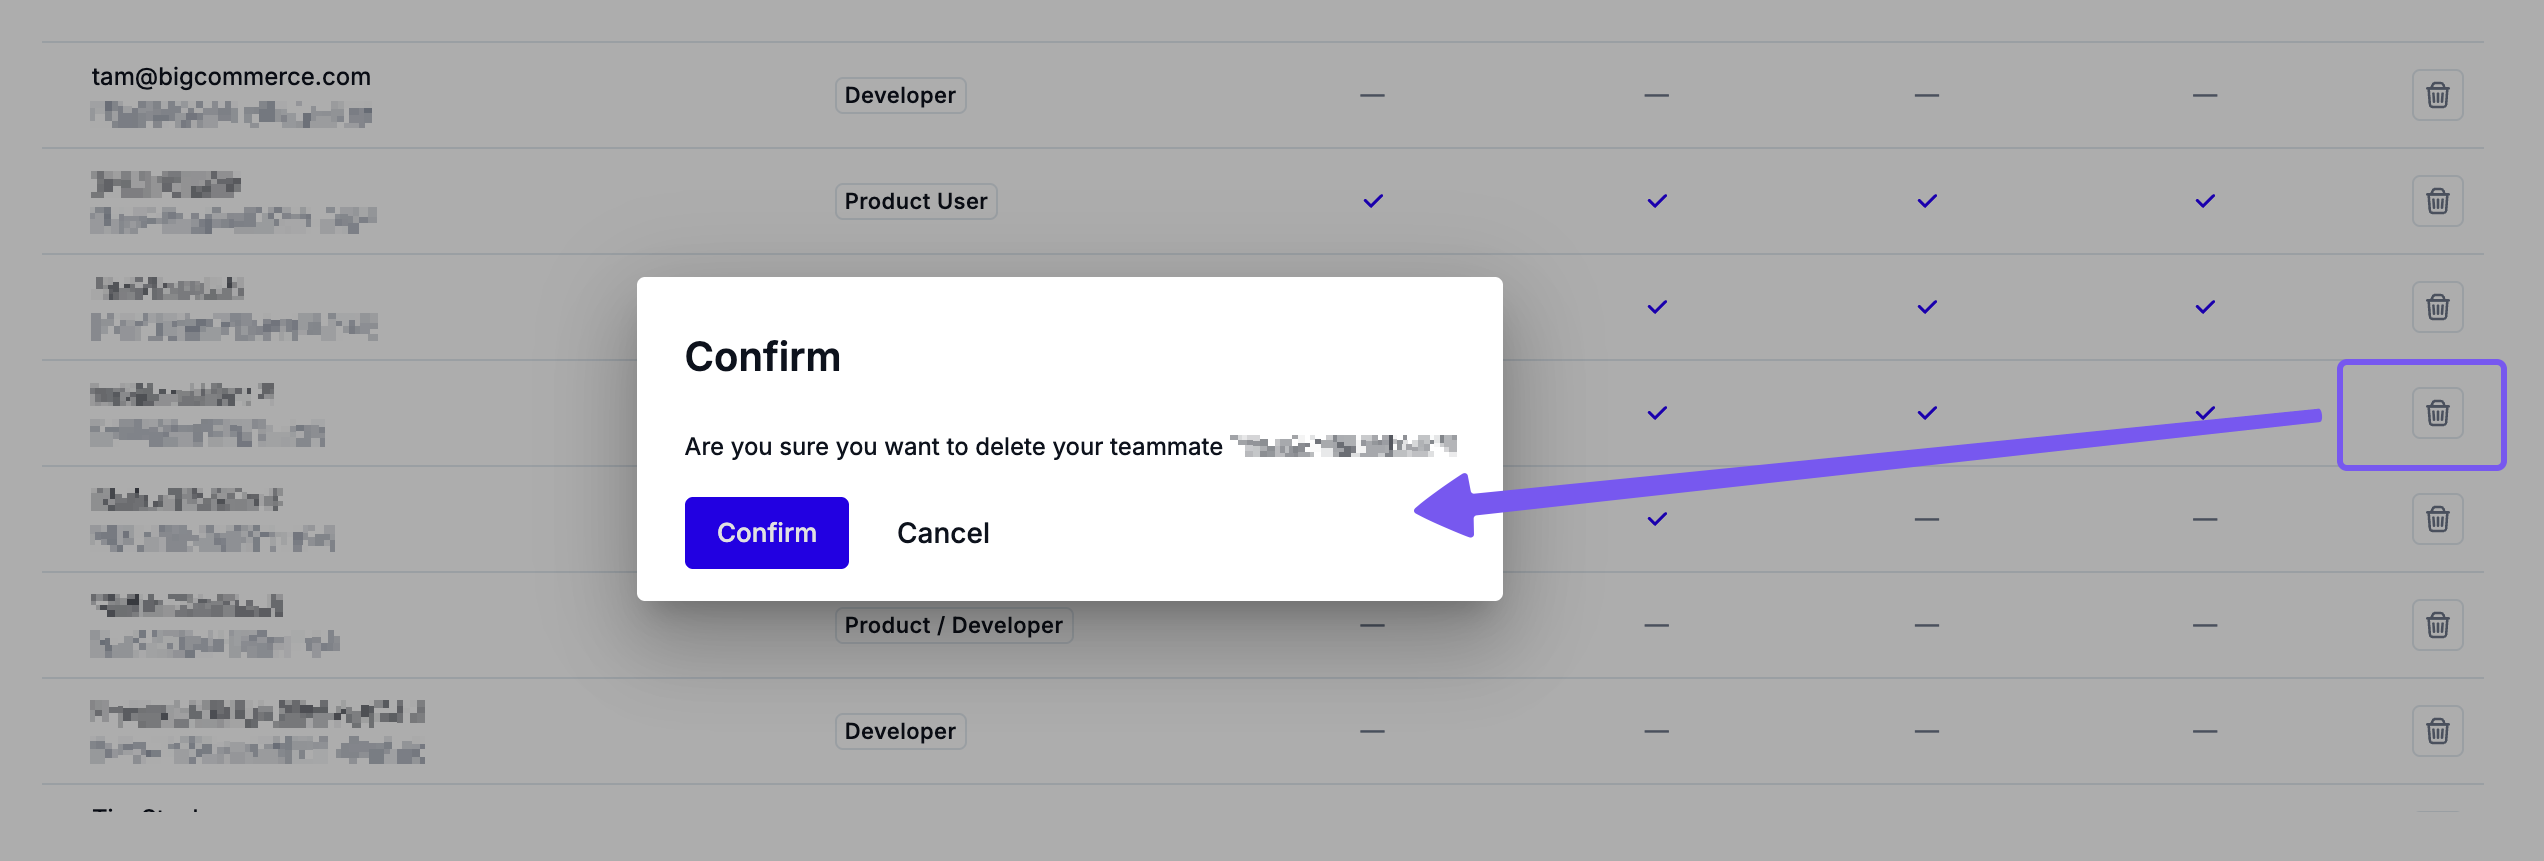Click the Confirm dialog heading
This screenshot has width=2544, height=861.
[x=762, y=357]
